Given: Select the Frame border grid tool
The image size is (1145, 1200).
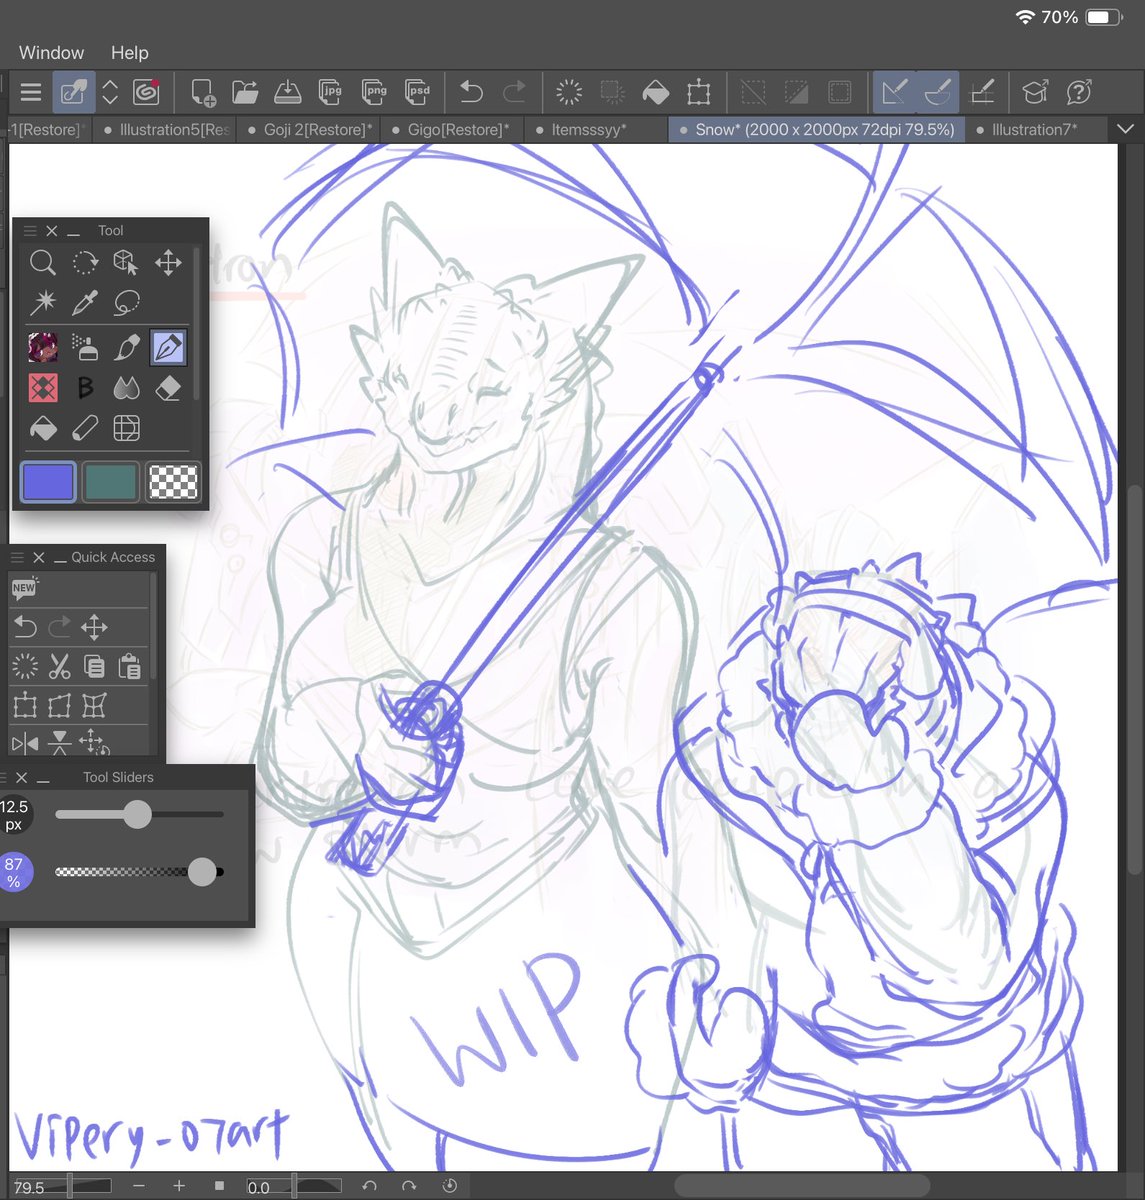Looking at the screenshot, I should [x=126, y=429].
